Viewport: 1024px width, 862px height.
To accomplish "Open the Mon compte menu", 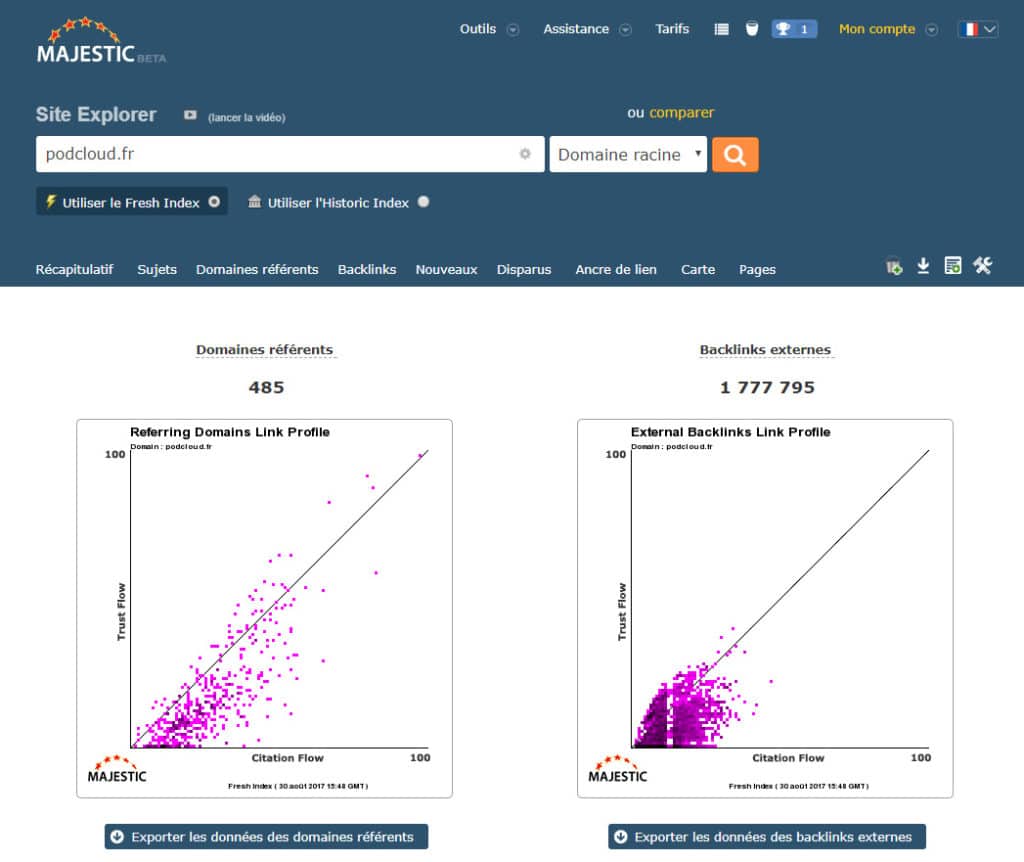I will (x=876, y=29).
